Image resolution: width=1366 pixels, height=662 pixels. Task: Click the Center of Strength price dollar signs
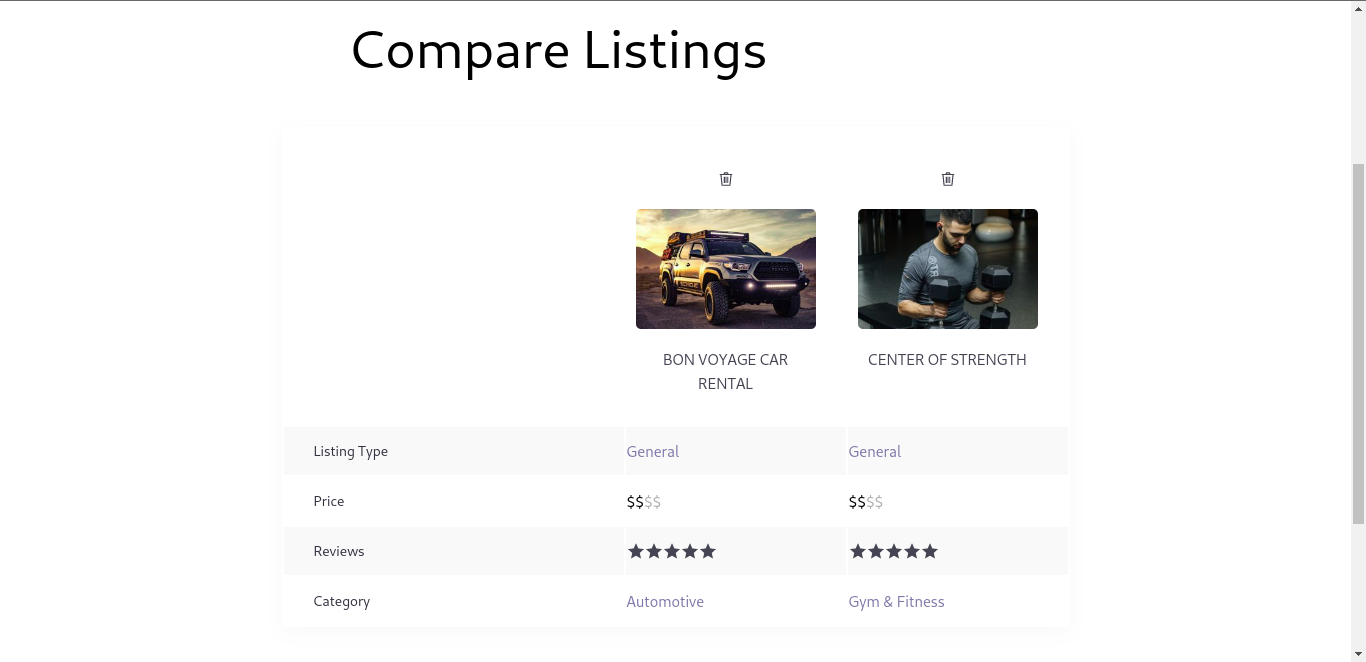tap(866, 502)
